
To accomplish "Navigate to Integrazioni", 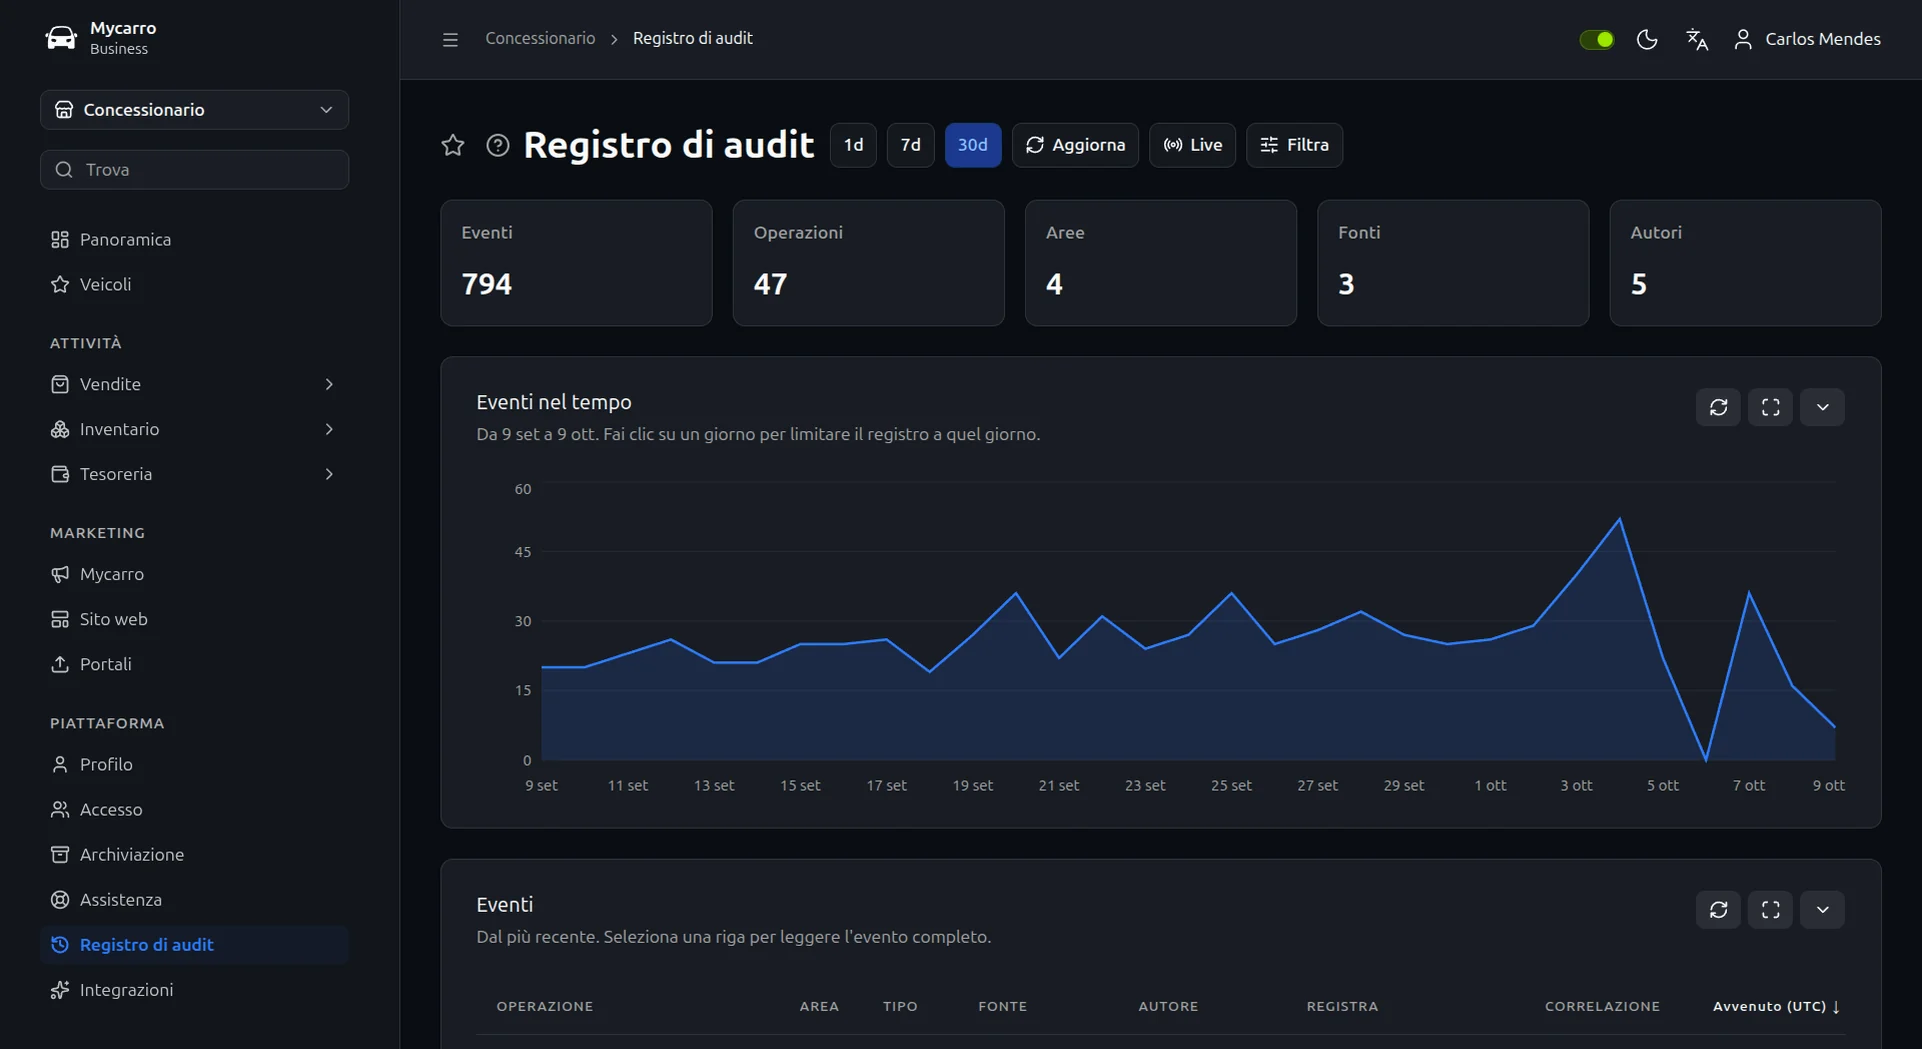I will click(195, 989).
